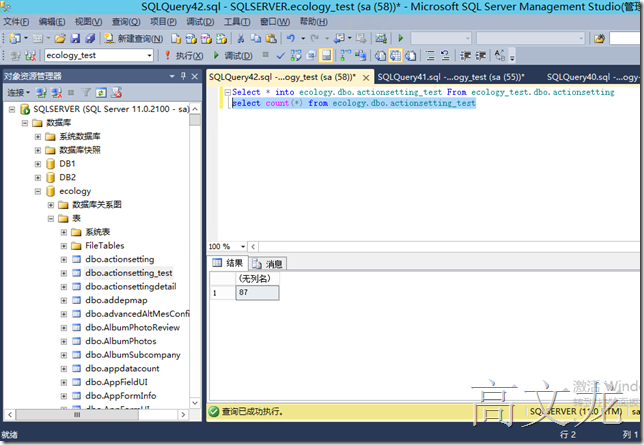Click the result cell with value 87

click(x=257, y=293)
